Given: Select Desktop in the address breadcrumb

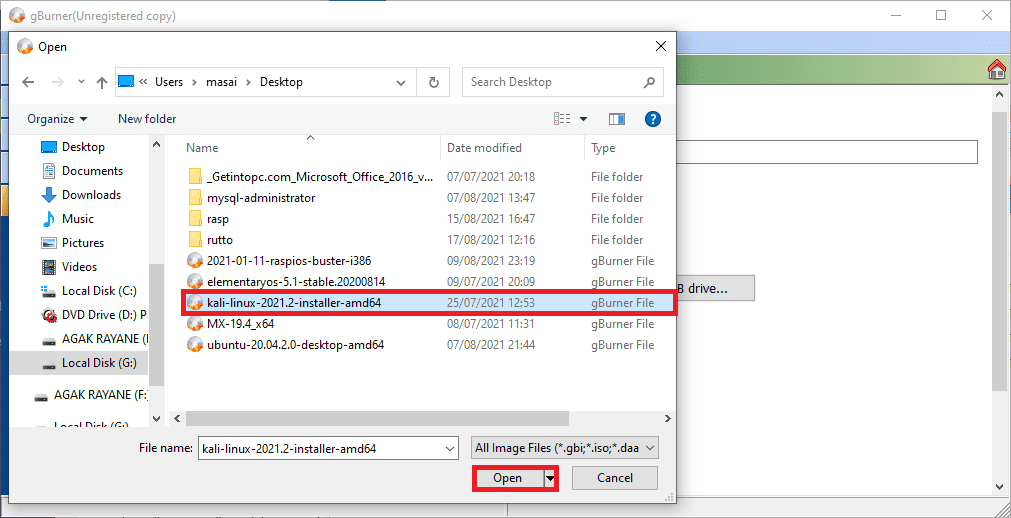Looking at the screenshot, I should pos(281,82).
